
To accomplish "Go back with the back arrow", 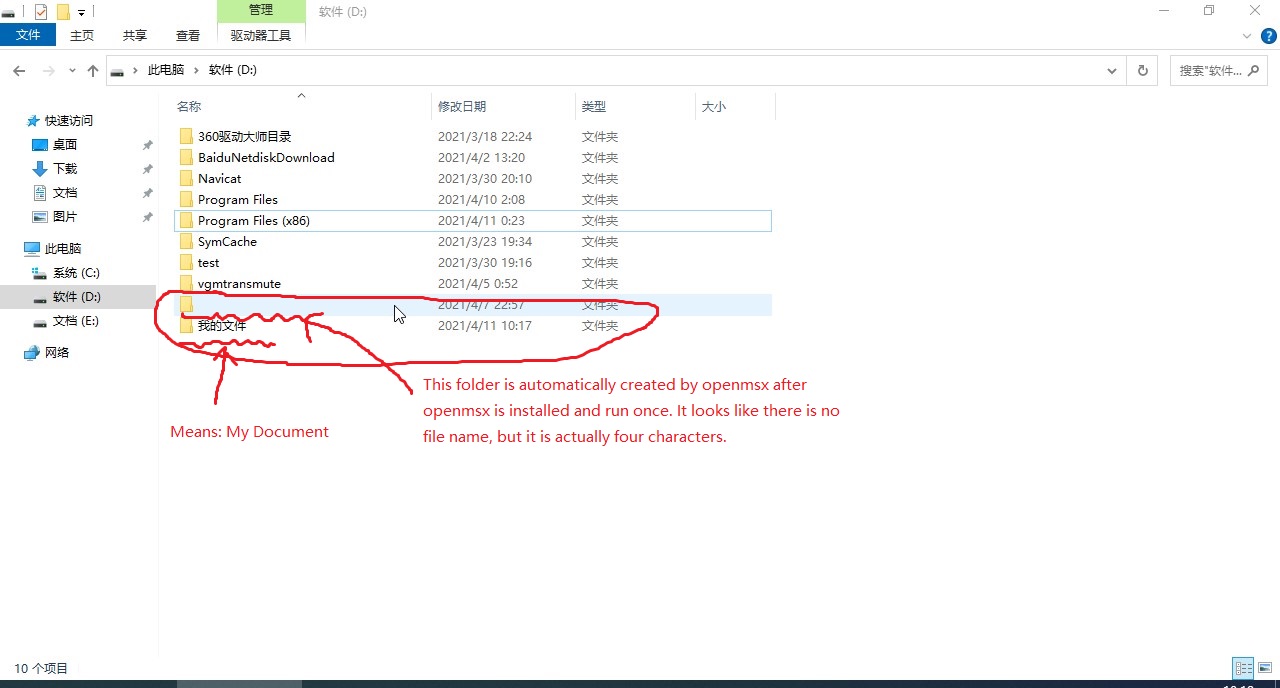I will click(19, 71).
